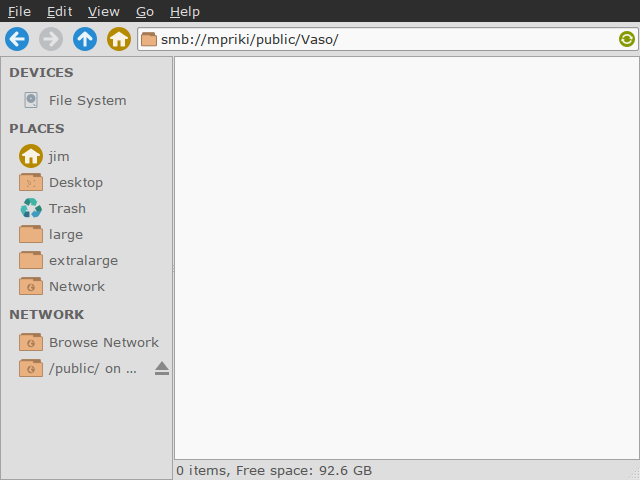Go back with the blue left arrow
The height and width of the screenshot is (480, 640).
(x=17, y=39)
